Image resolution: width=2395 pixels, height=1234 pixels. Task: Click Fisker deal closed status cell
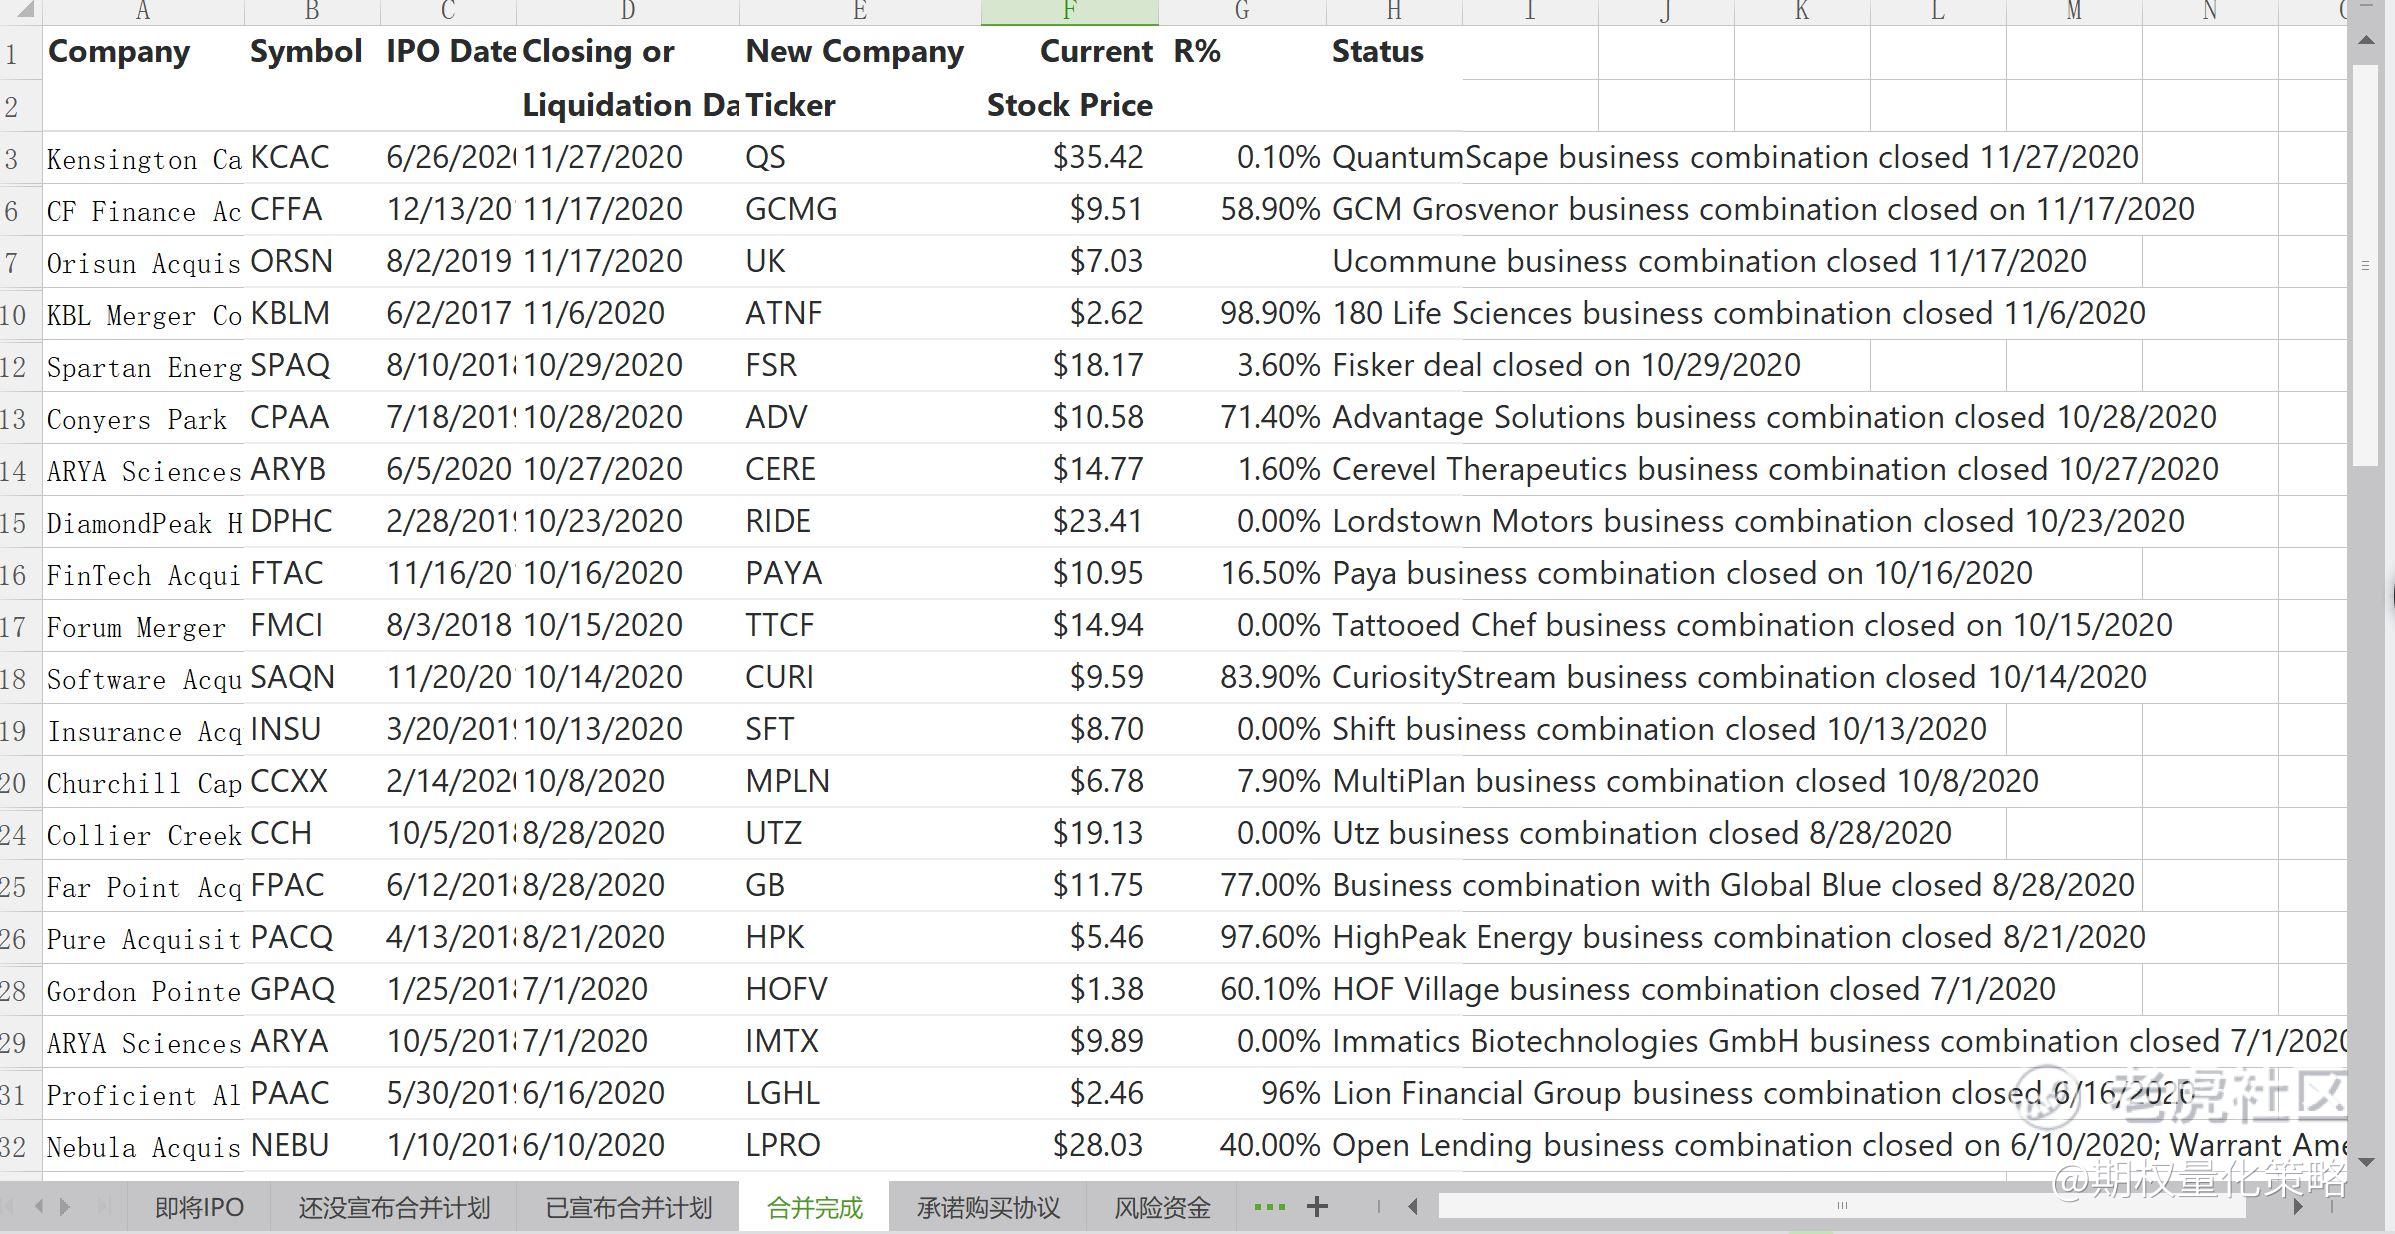point(1566,365)
